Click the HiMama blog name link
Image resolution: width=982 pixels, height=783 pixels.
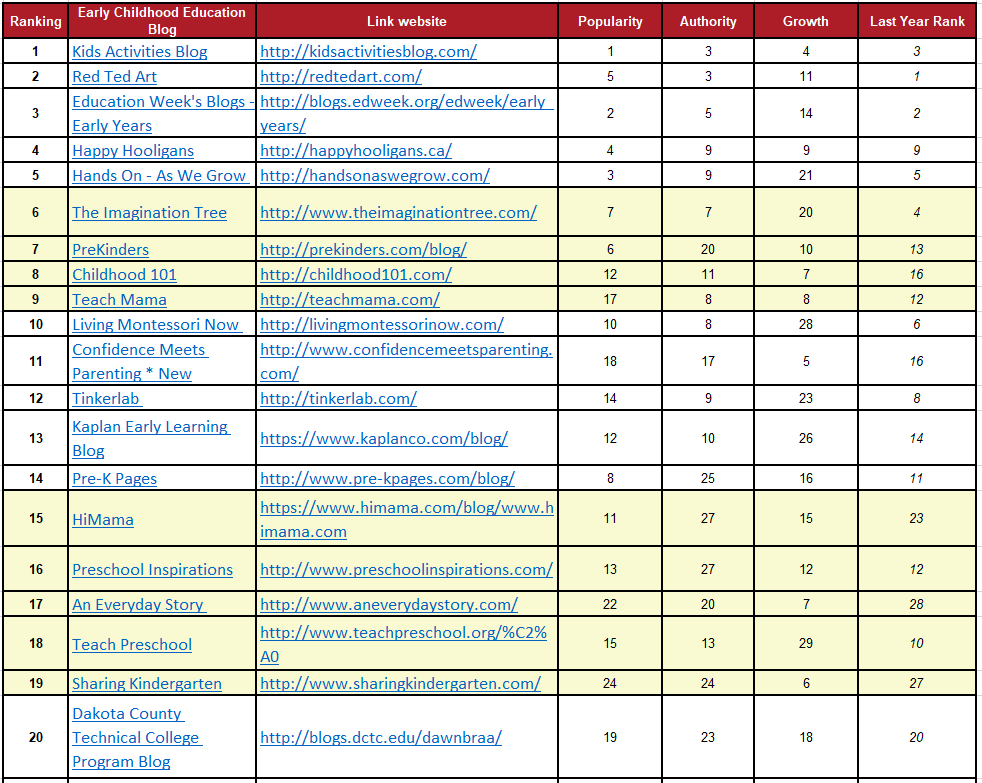pyautogui.click(x=103, y=519)
